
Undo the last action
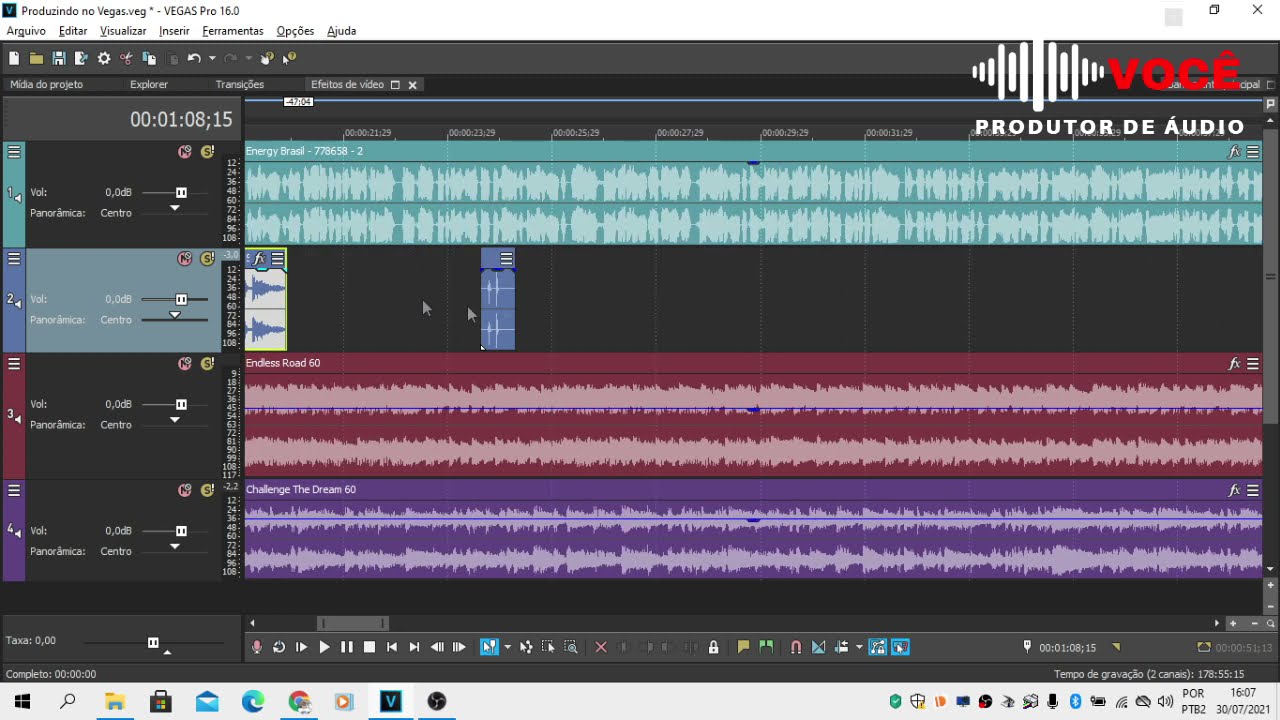[x=194, y=58]
